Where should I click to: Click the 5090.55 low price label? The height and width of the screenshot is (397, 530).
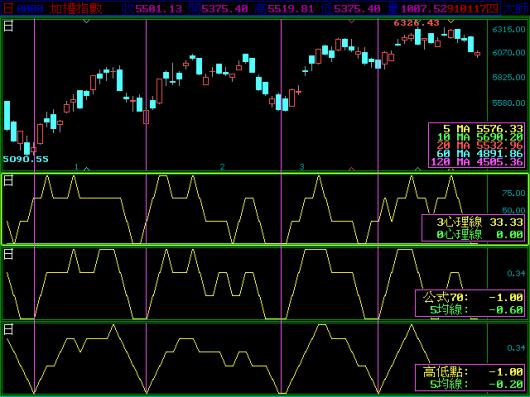[x=26, y=159]
